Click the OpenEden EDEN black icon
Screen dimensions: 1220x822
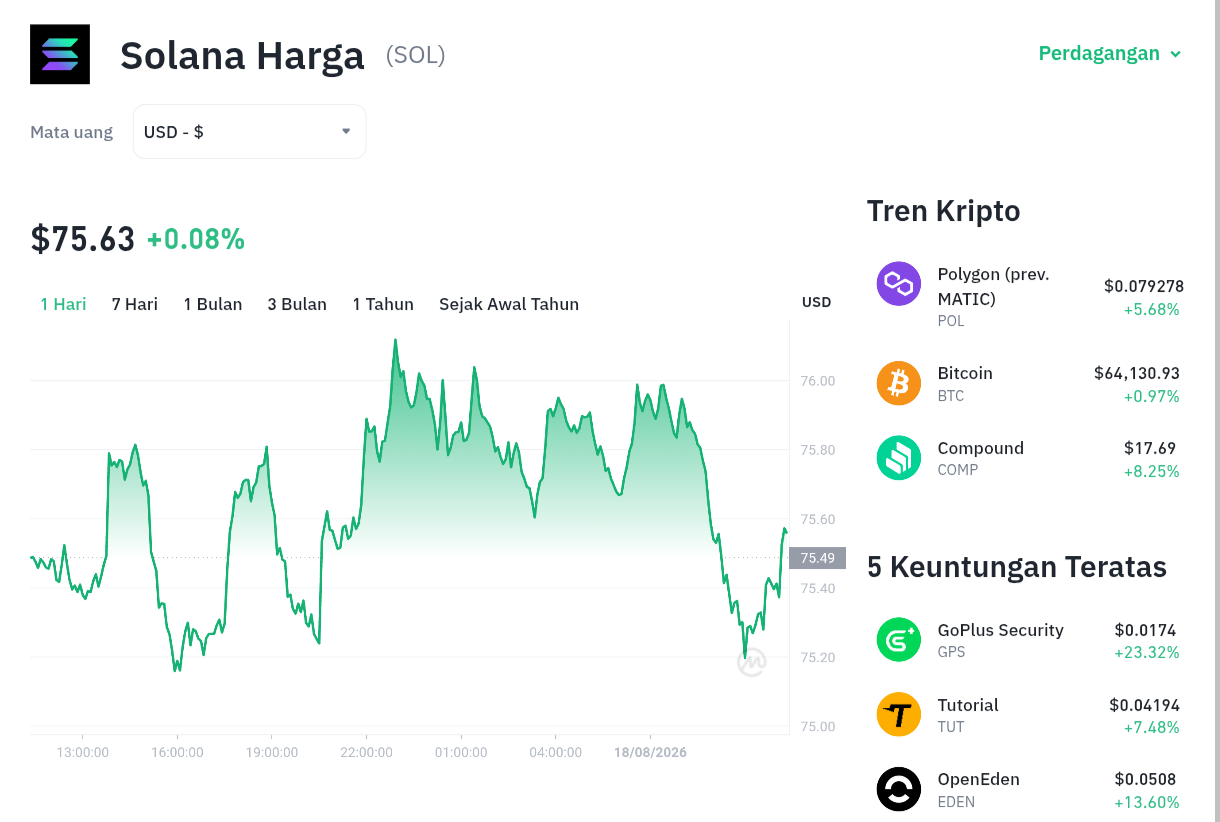[898, 789]
